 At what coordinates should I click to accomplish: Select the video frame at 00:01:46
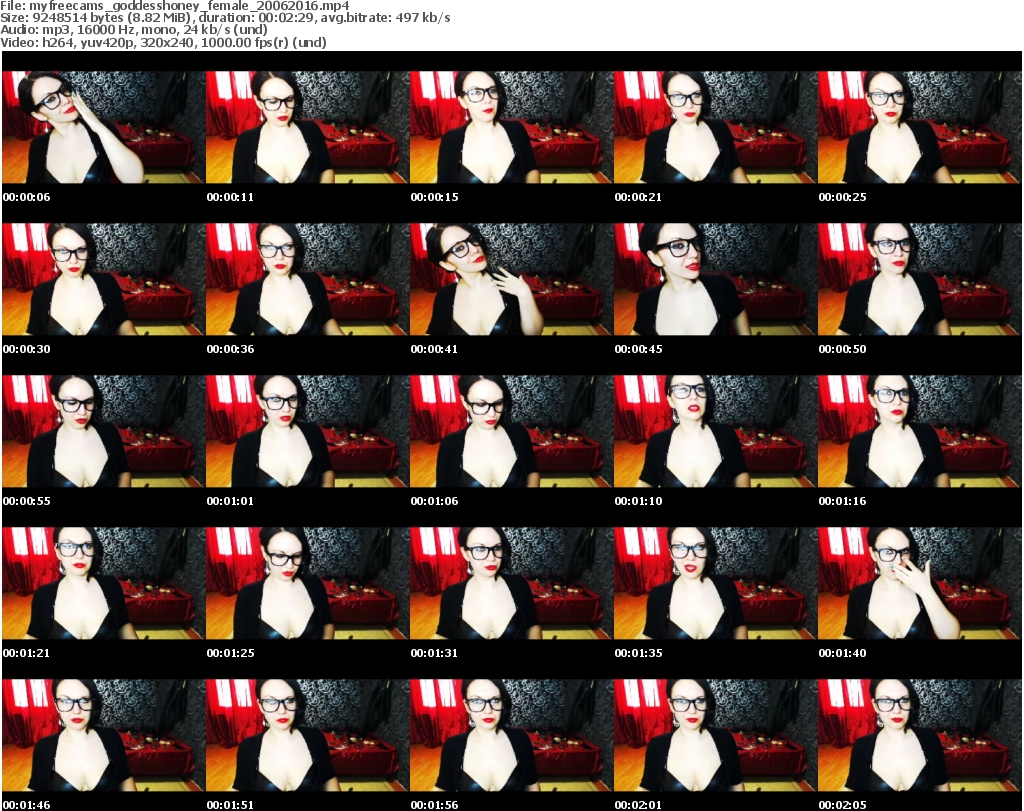(103, 735)
